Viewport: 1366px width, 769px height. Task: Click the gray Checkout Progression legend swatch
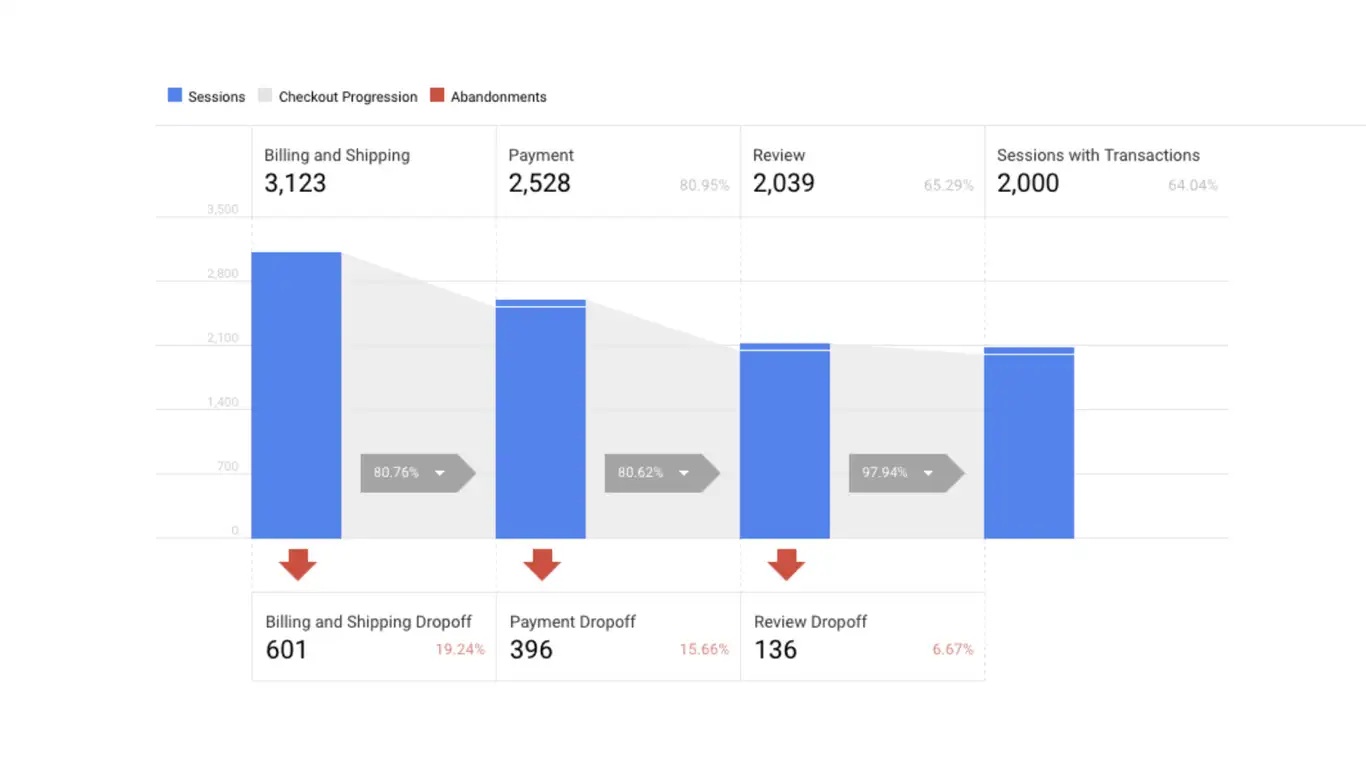[x=265, y=96]
